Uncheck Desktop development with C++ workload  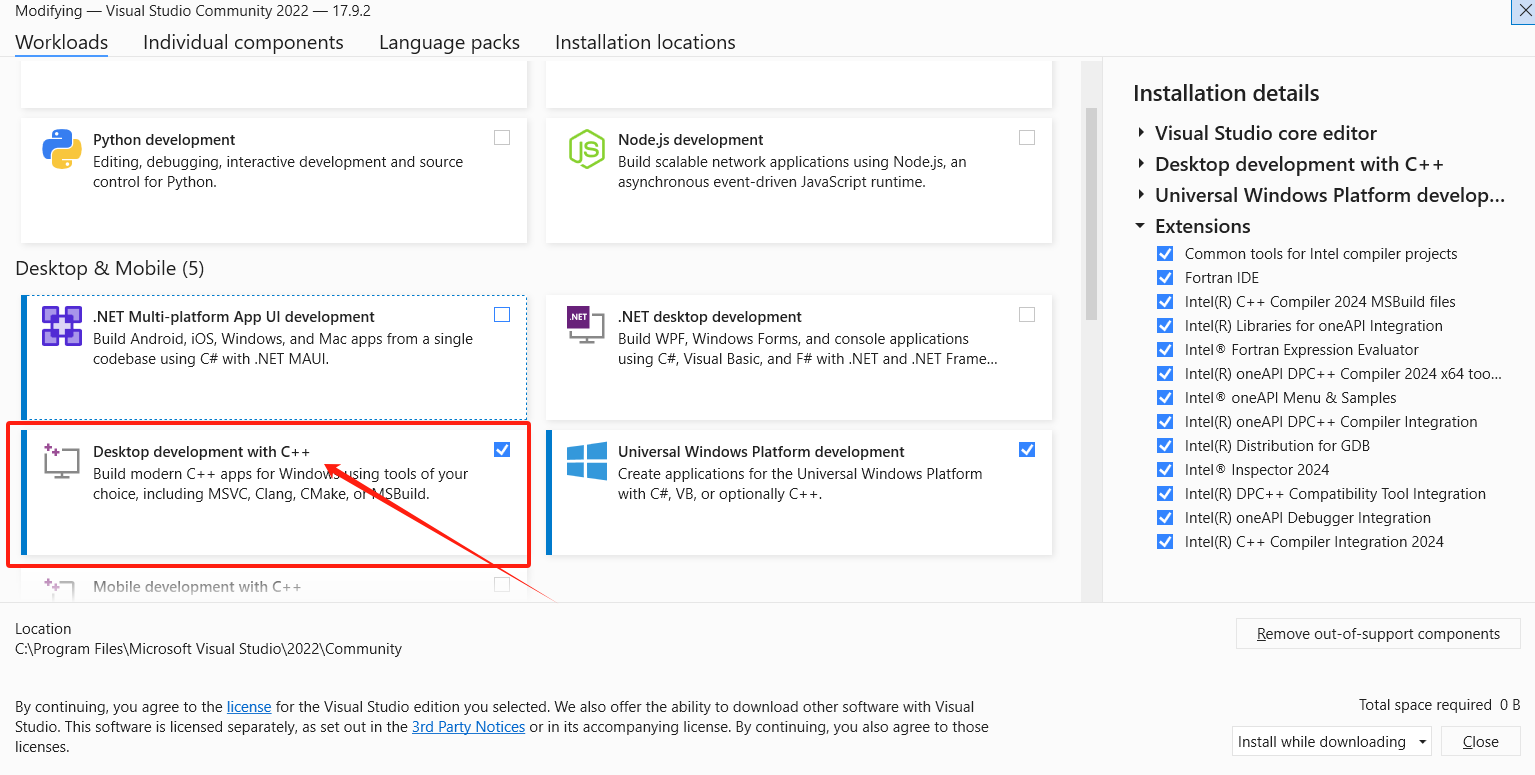(502, 450)
